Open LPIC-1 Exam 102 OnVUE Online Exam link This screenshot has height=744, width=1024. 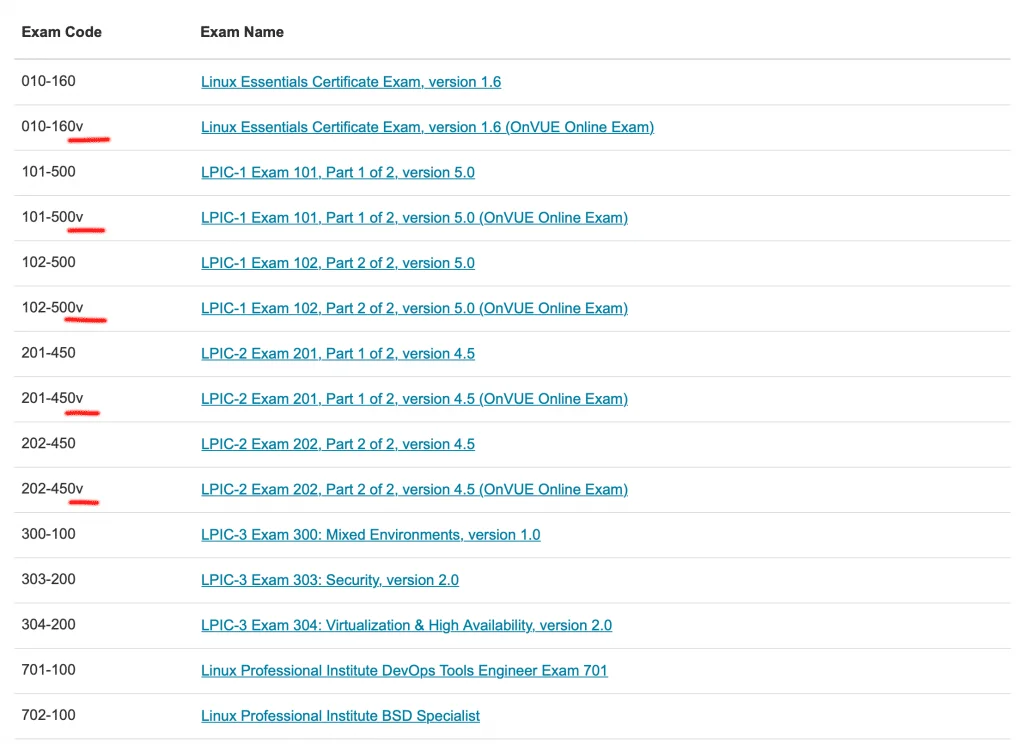pos(414,308)
